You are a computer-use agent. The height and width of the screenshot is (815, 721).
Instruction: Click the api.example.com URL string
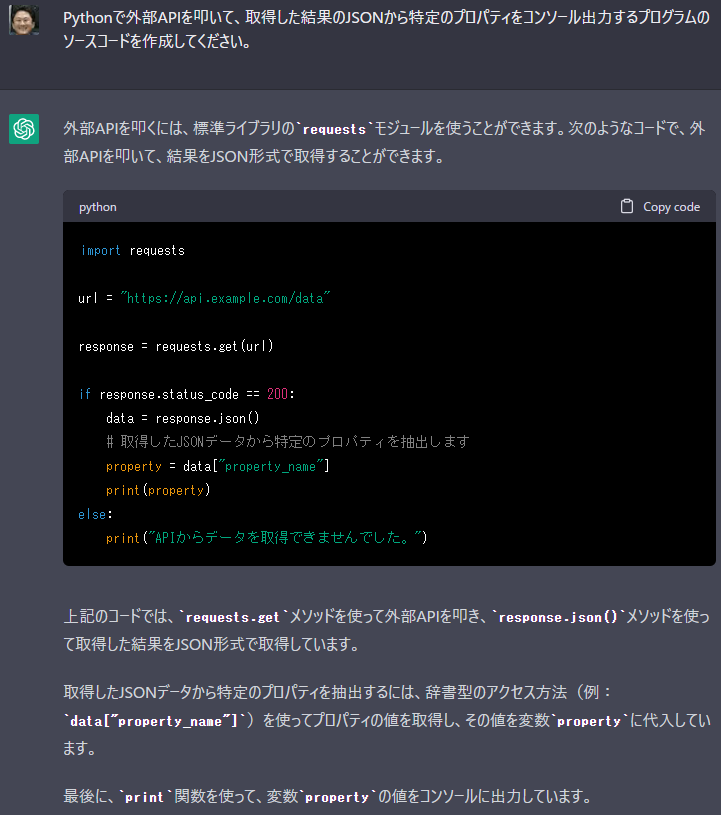[x=225, y=298]
